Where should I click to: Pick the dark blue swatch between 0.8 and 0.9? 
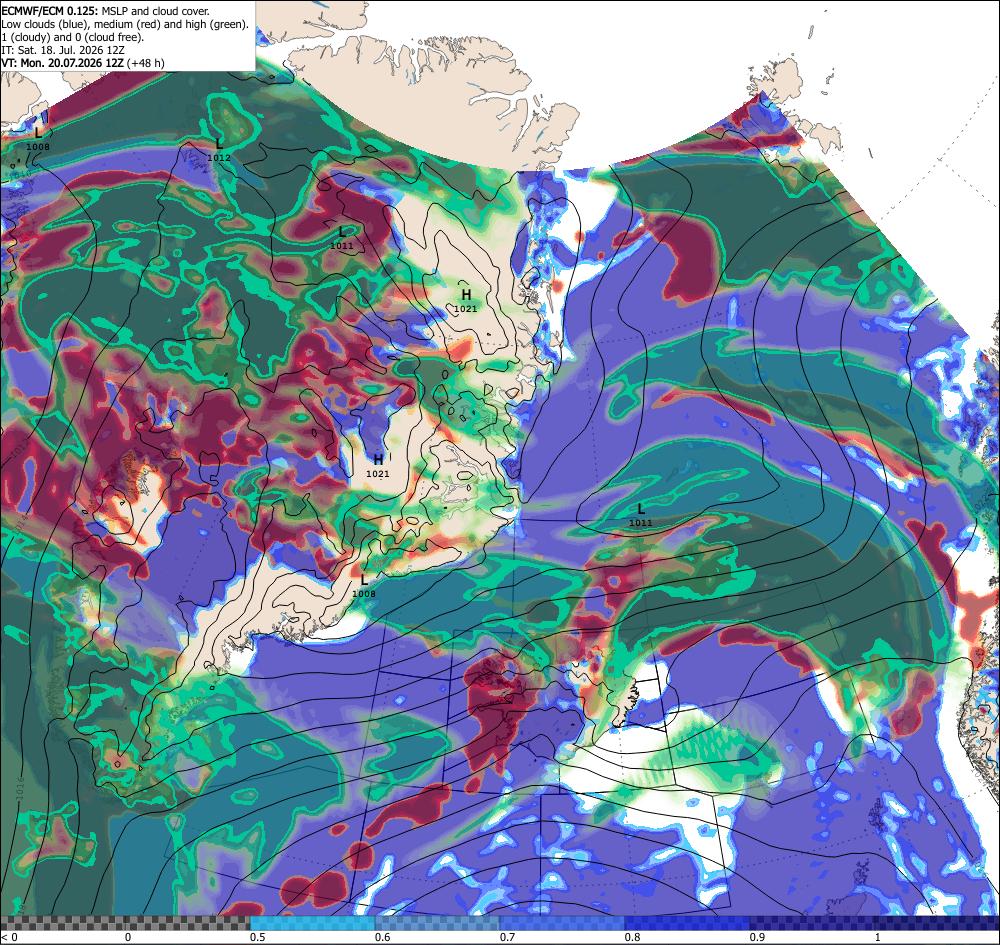click(x=688, y=923)
